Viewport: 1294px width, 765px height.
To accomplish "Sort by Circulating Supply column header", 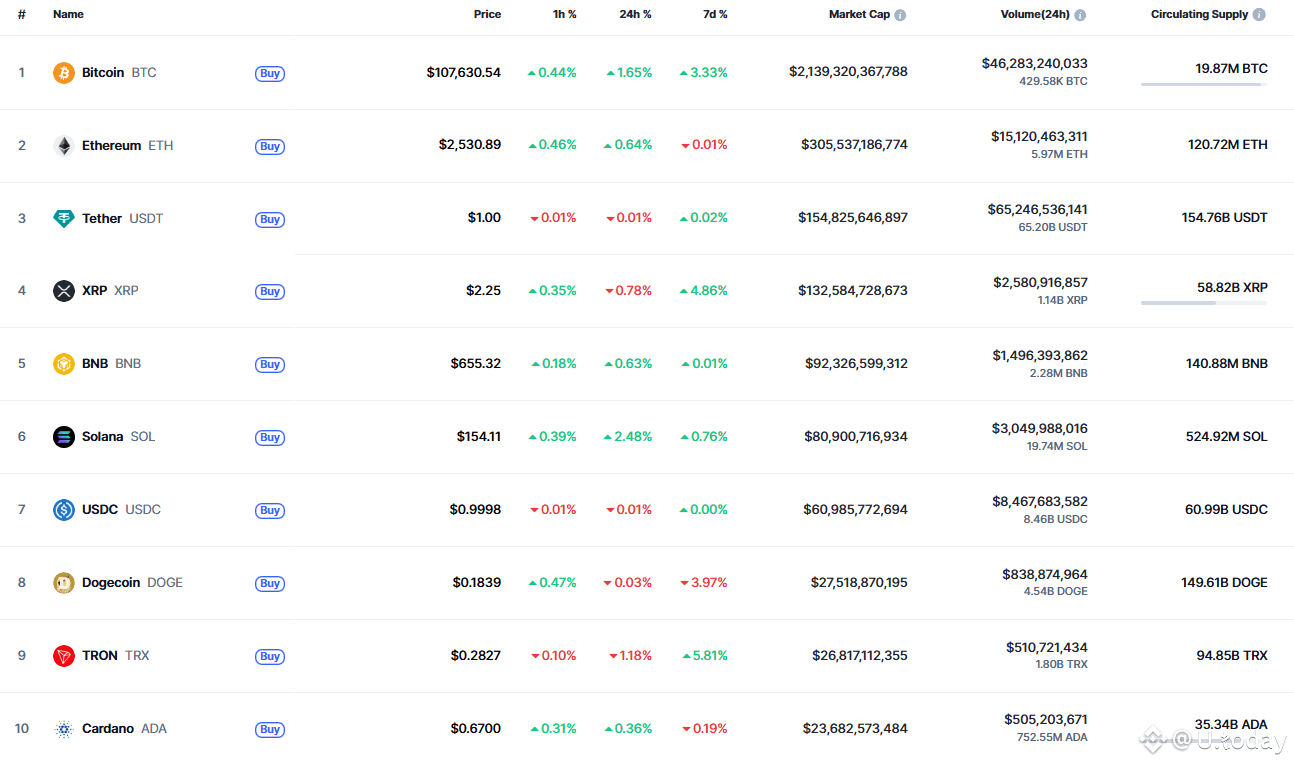I will (1199, 15).
